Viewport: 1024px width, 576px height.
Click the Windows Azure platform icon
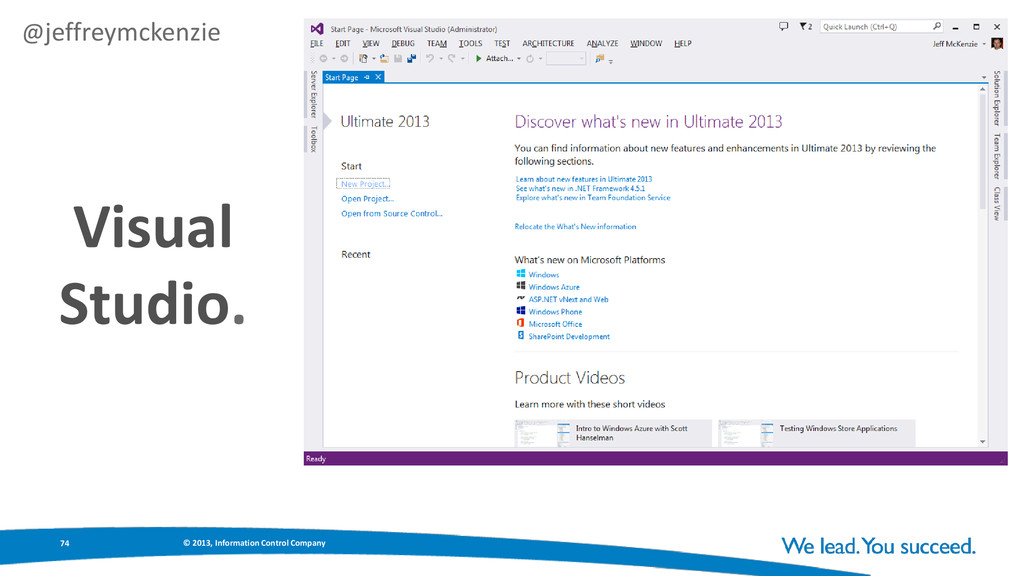click(x=520, y=286)
